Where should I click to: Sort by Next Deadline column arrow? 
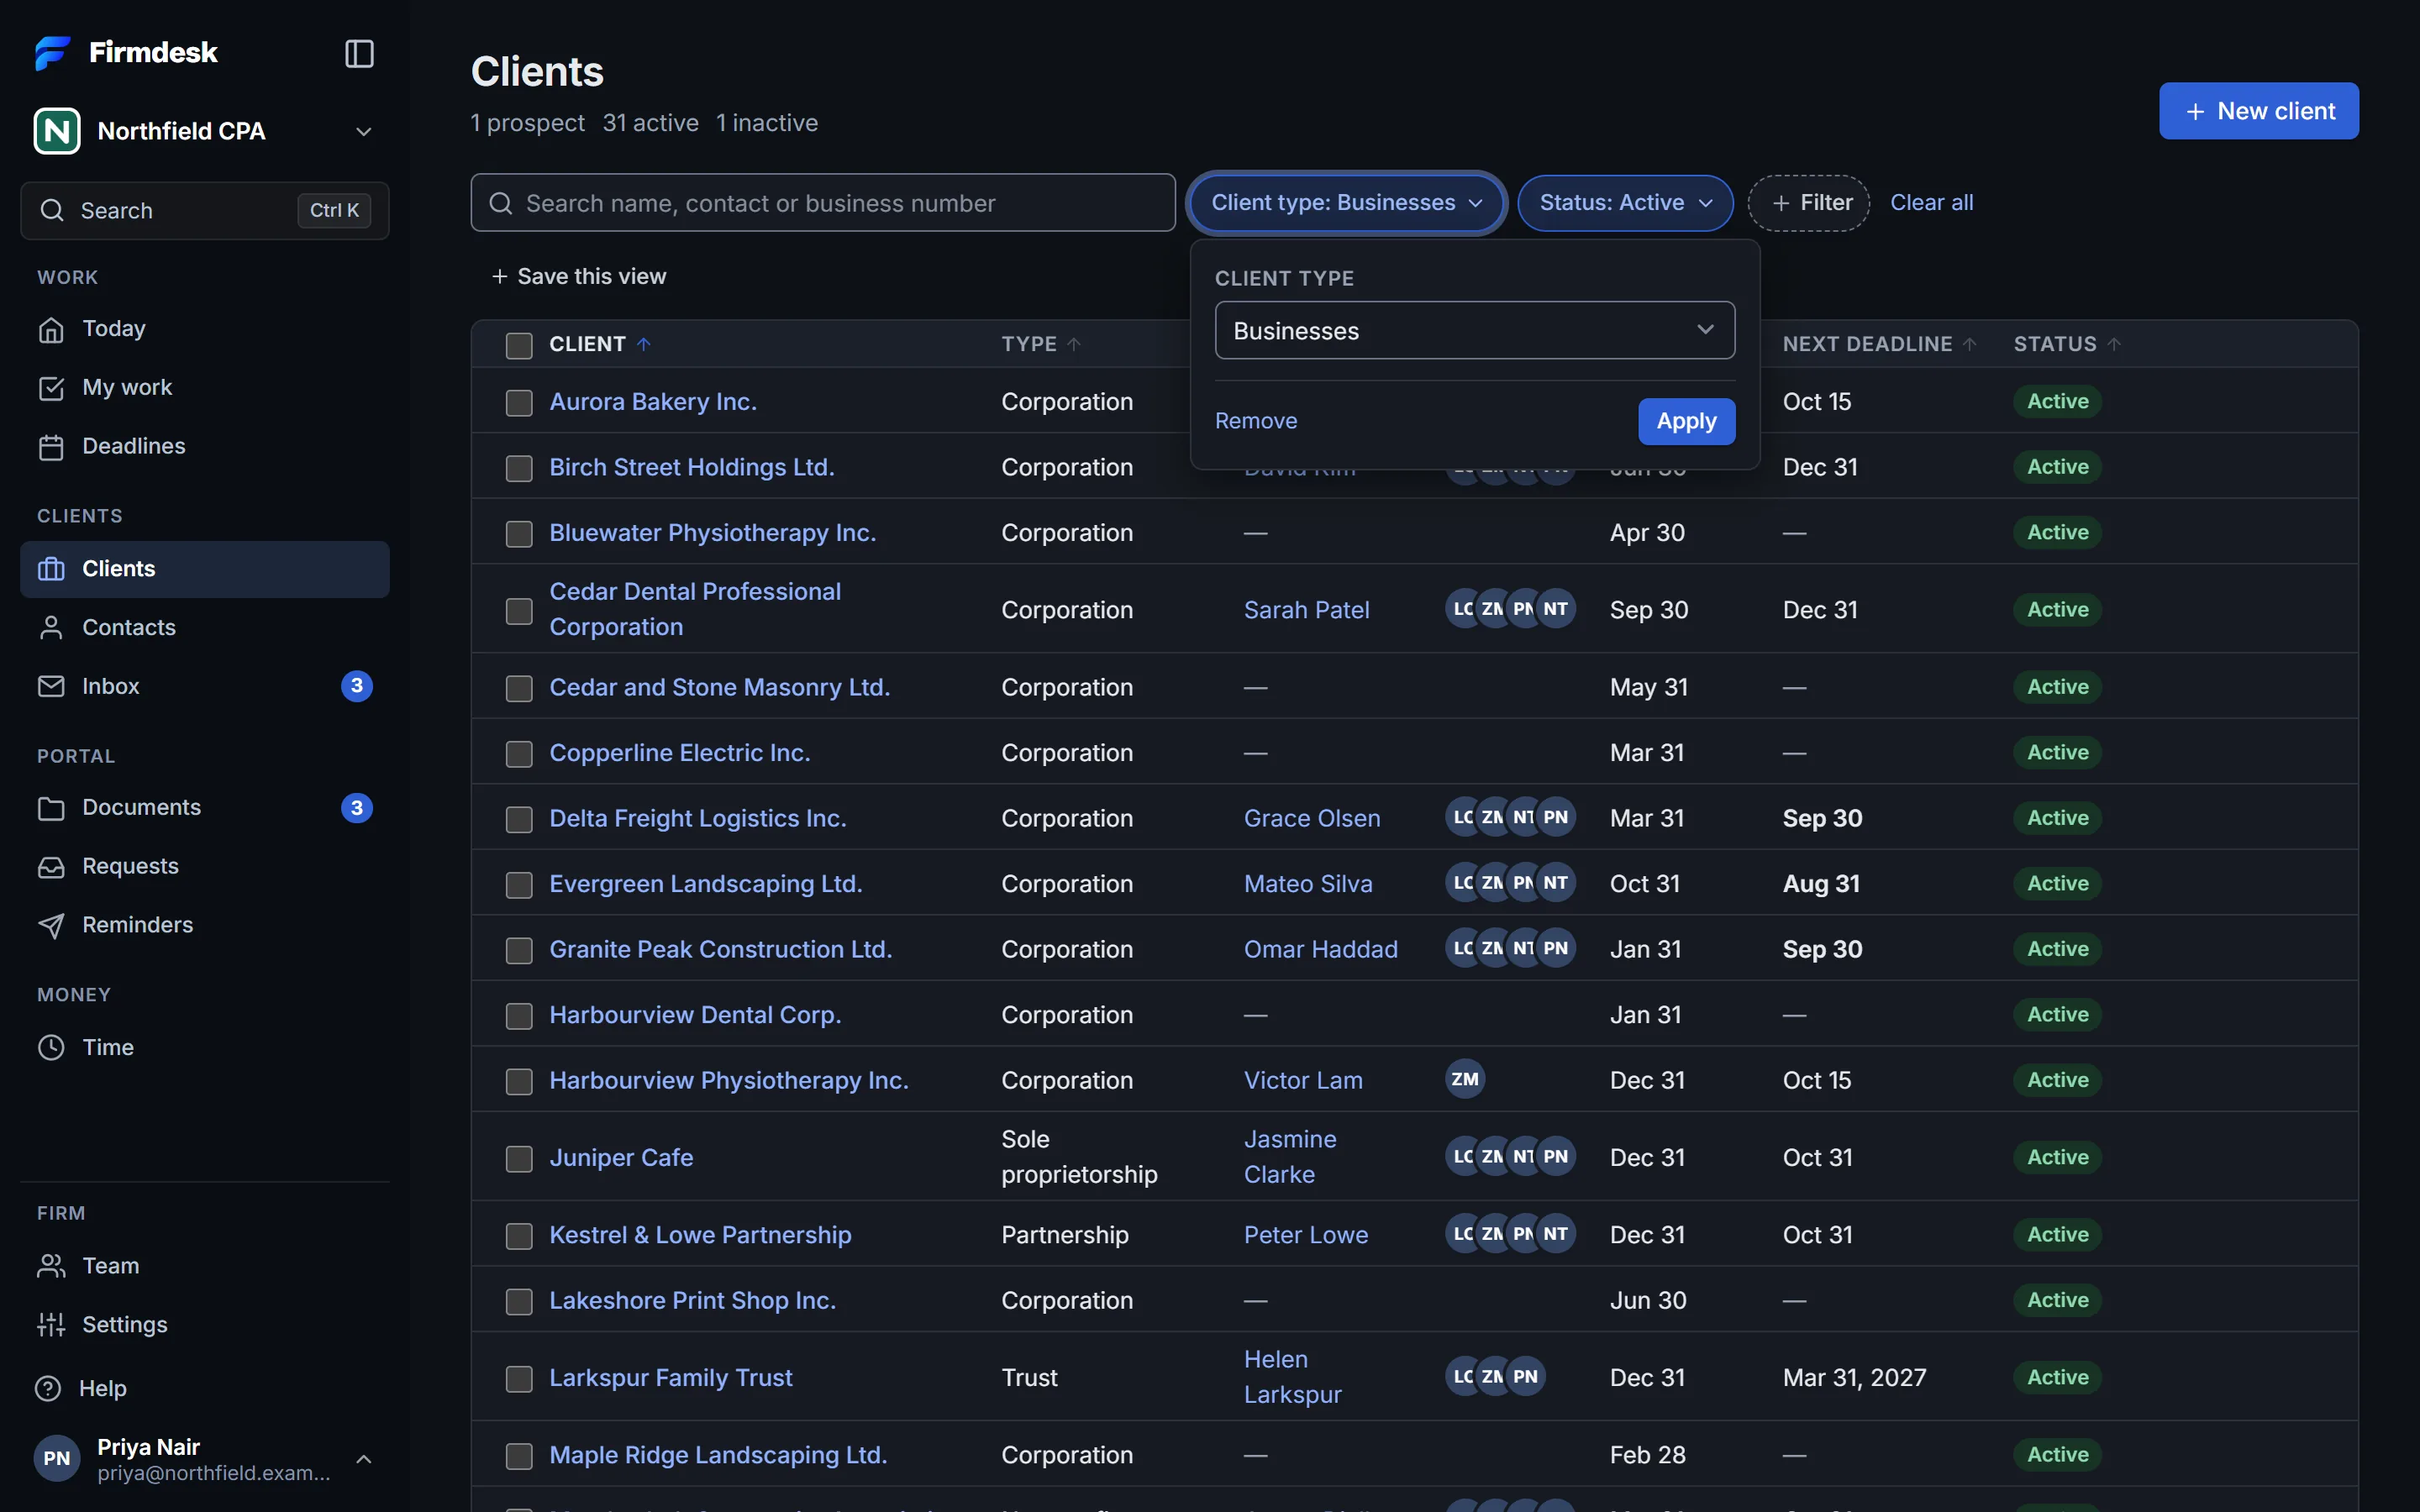tap(1970, 344)
